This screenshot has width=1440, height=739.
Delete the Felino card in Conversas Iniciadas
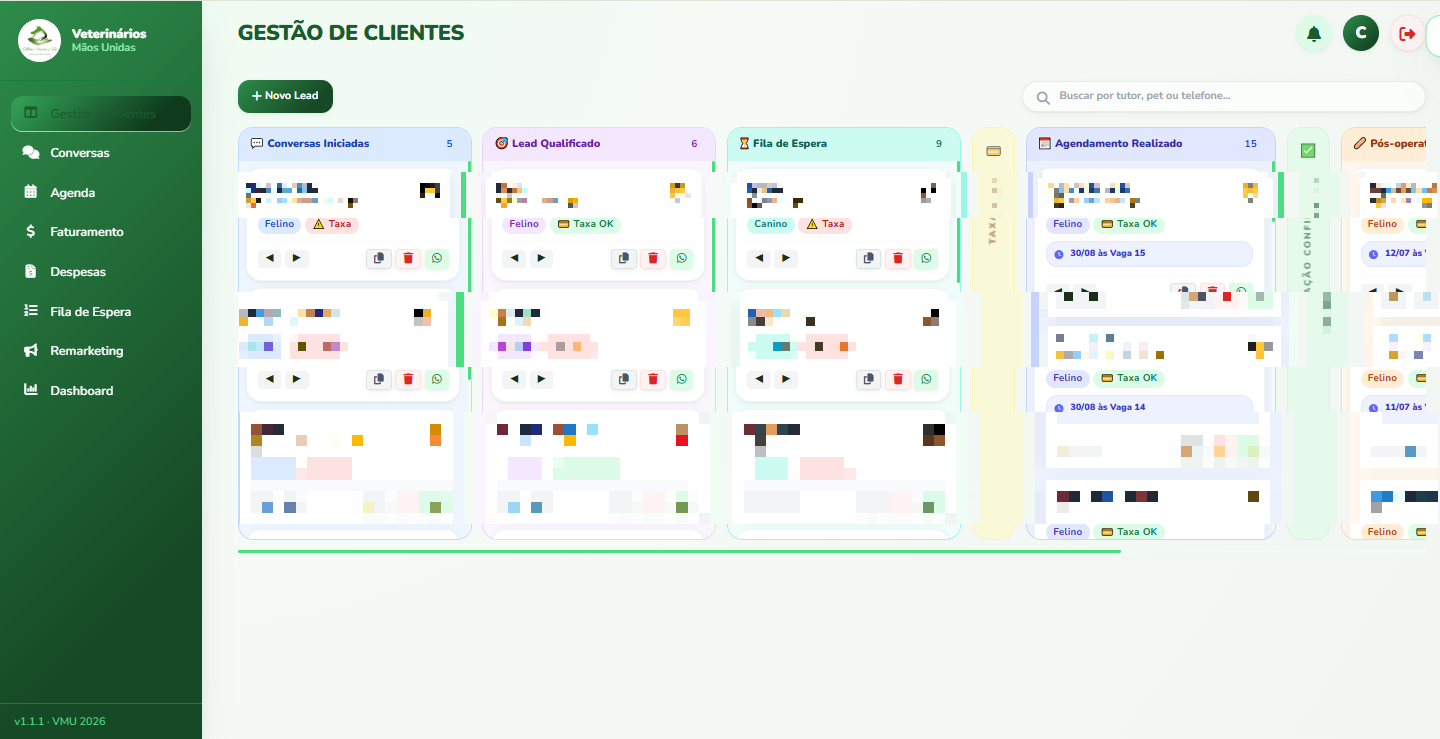(408, 258)
